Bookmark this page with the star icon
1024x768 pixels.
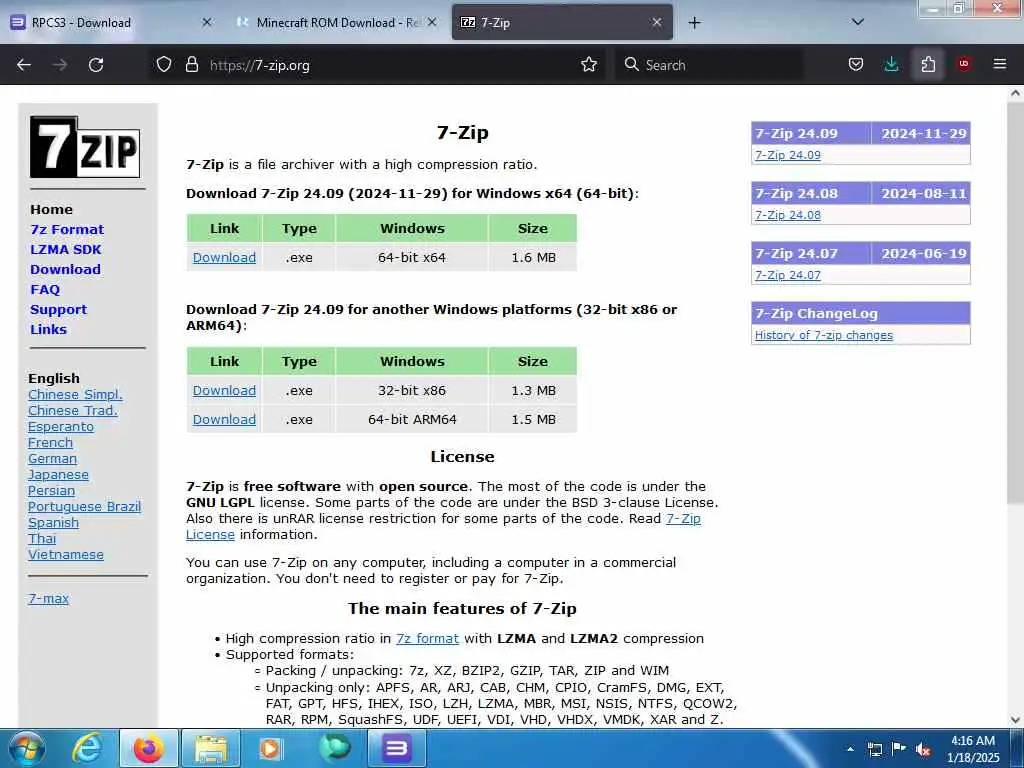point(589,65)
